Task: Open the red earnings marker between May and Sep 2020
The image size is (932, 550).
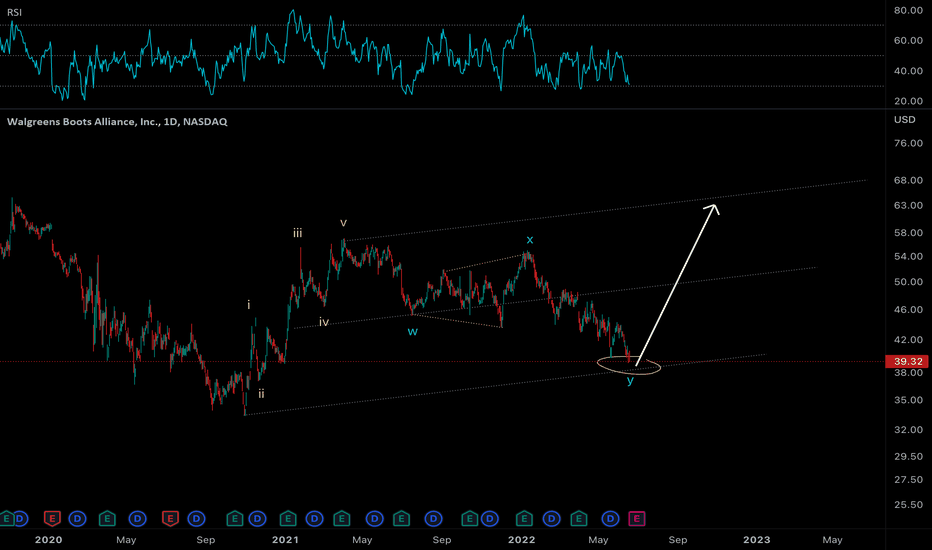Action: click(x=170, y=518)
